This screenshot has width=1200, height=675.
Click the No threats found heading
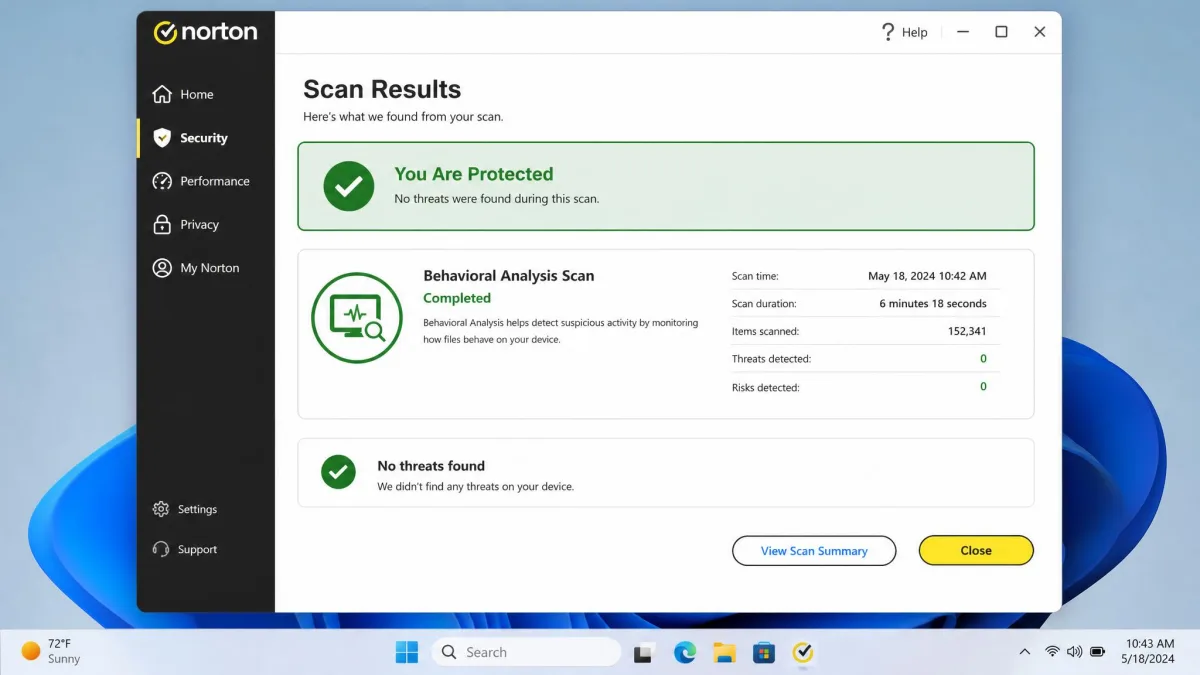[x=431, y=466]
